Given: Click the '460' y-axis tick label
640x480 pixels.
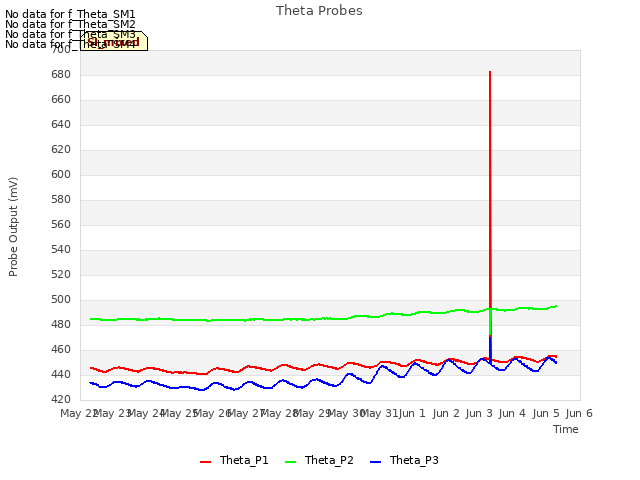Looking at the screenshot, I should pos(61,350).
